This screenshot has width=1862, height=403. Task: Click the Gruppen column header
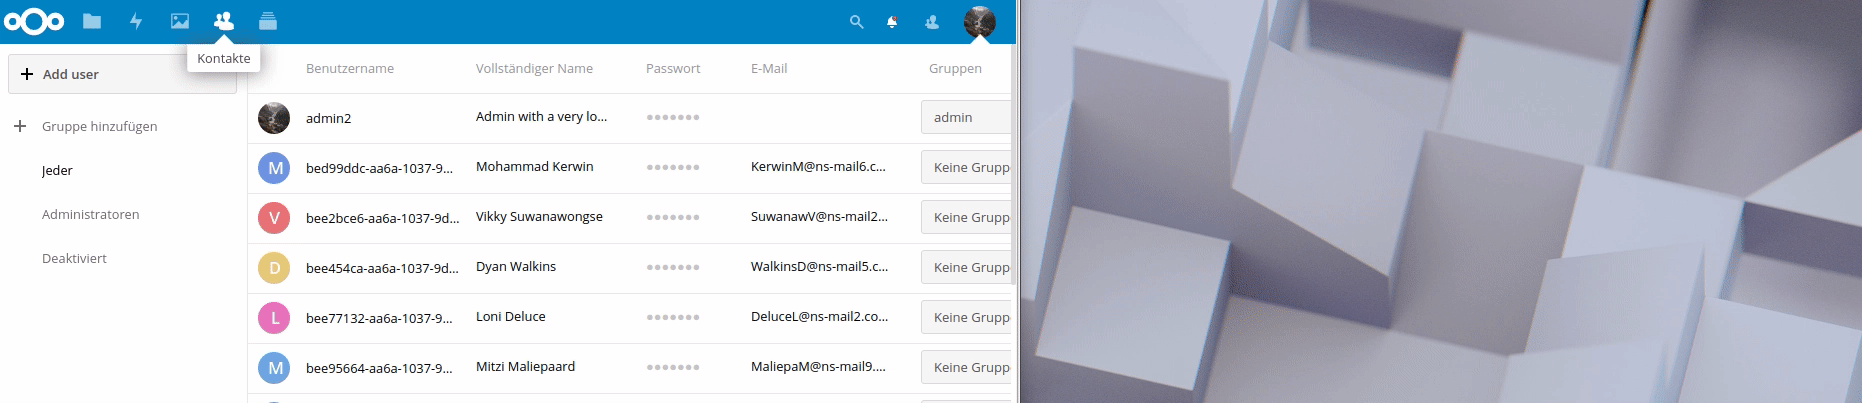[x=955, y=68]
